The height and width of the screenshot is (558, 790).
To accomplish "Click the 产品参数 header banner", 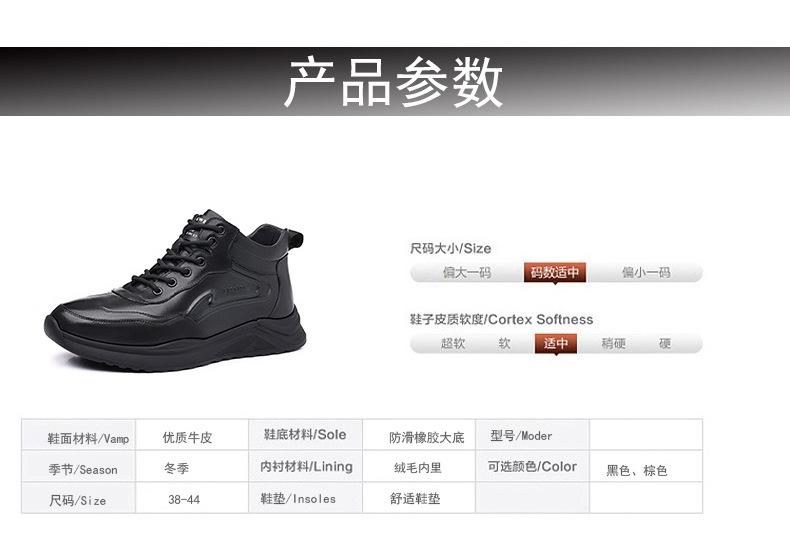I will coord(395,82).
